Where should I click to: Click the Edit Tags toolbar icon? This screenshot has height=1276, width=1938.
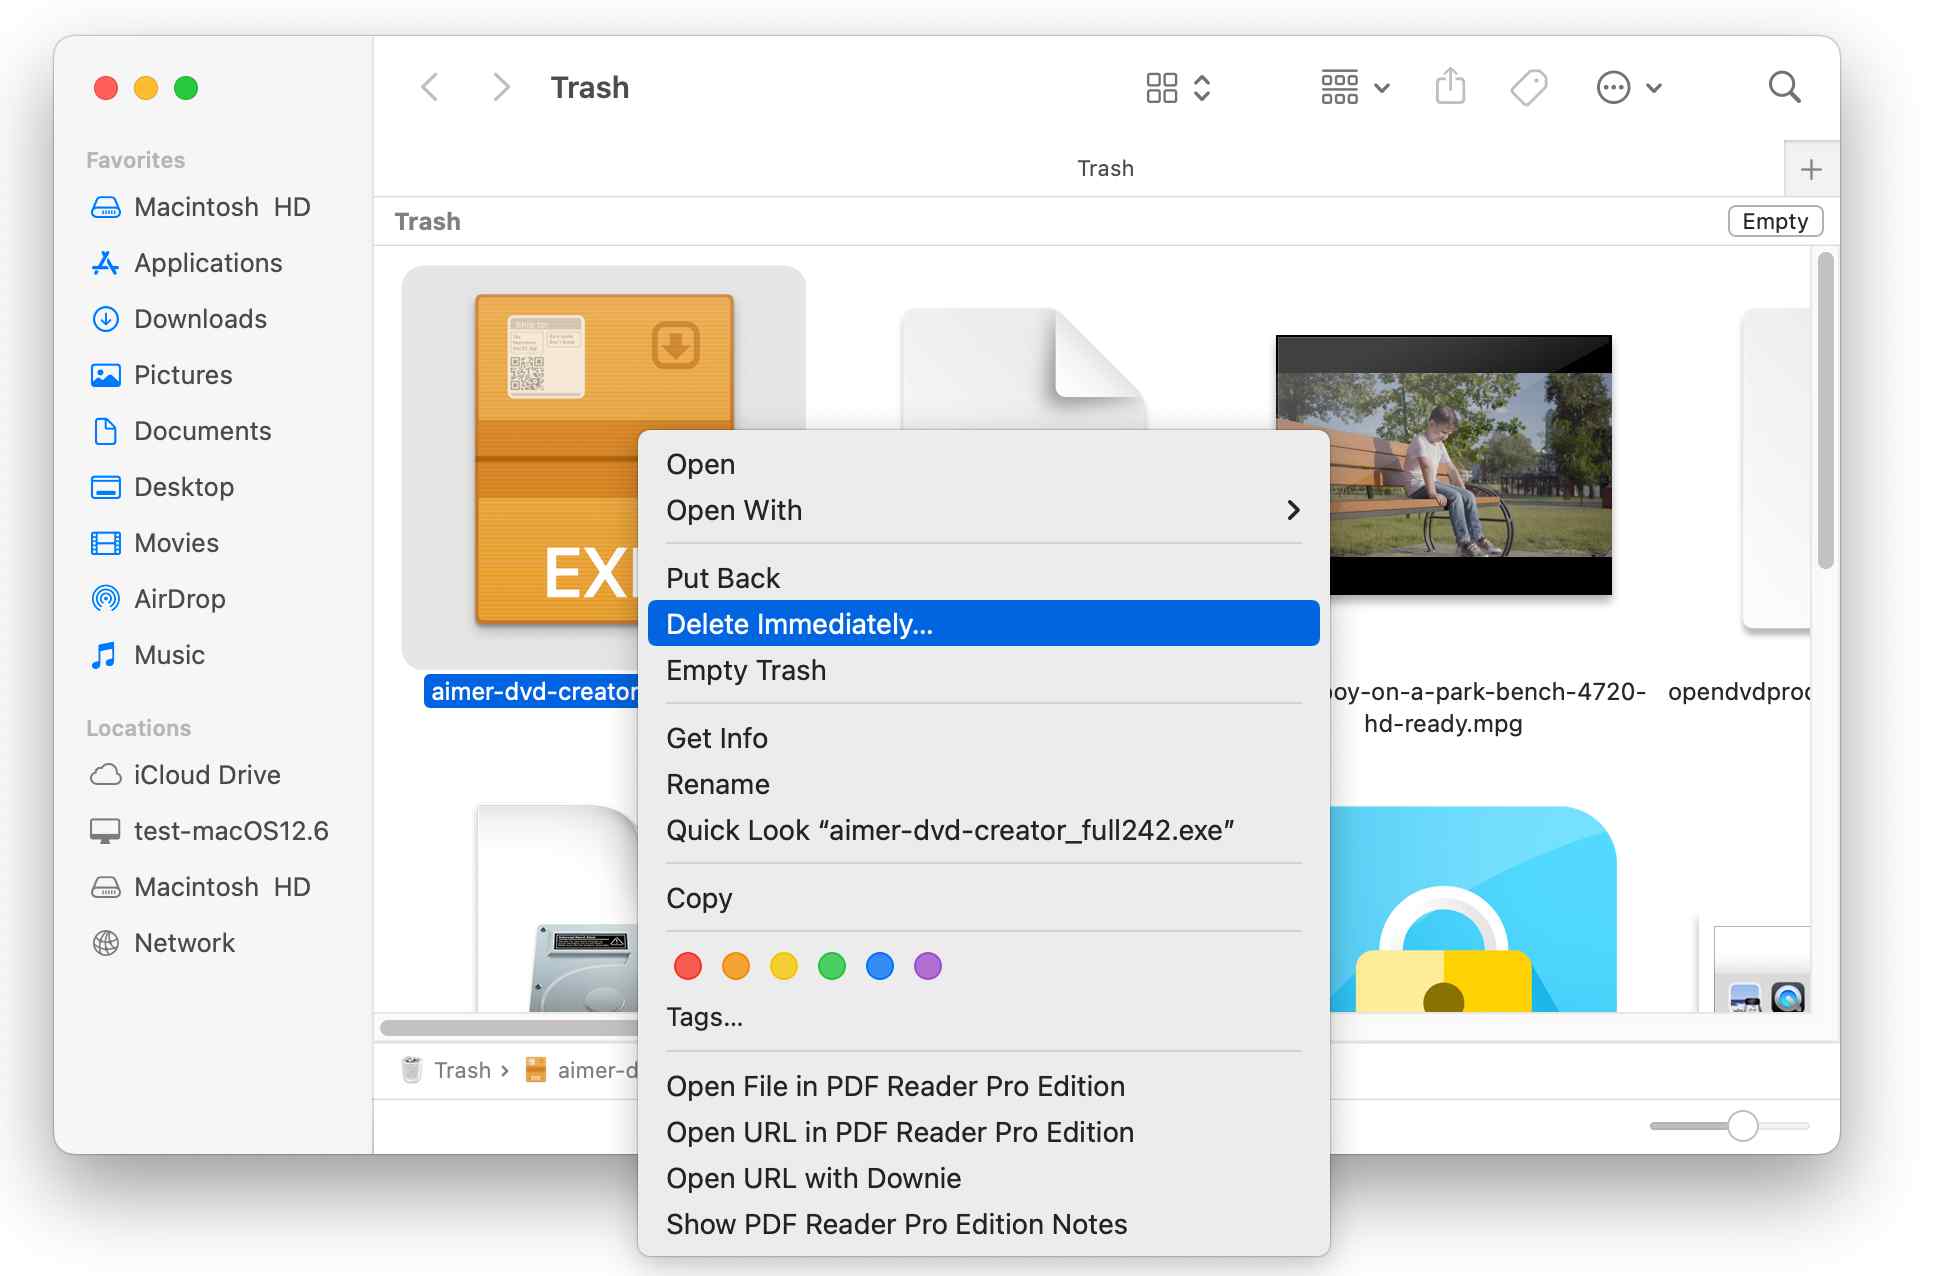point(1528,87)
